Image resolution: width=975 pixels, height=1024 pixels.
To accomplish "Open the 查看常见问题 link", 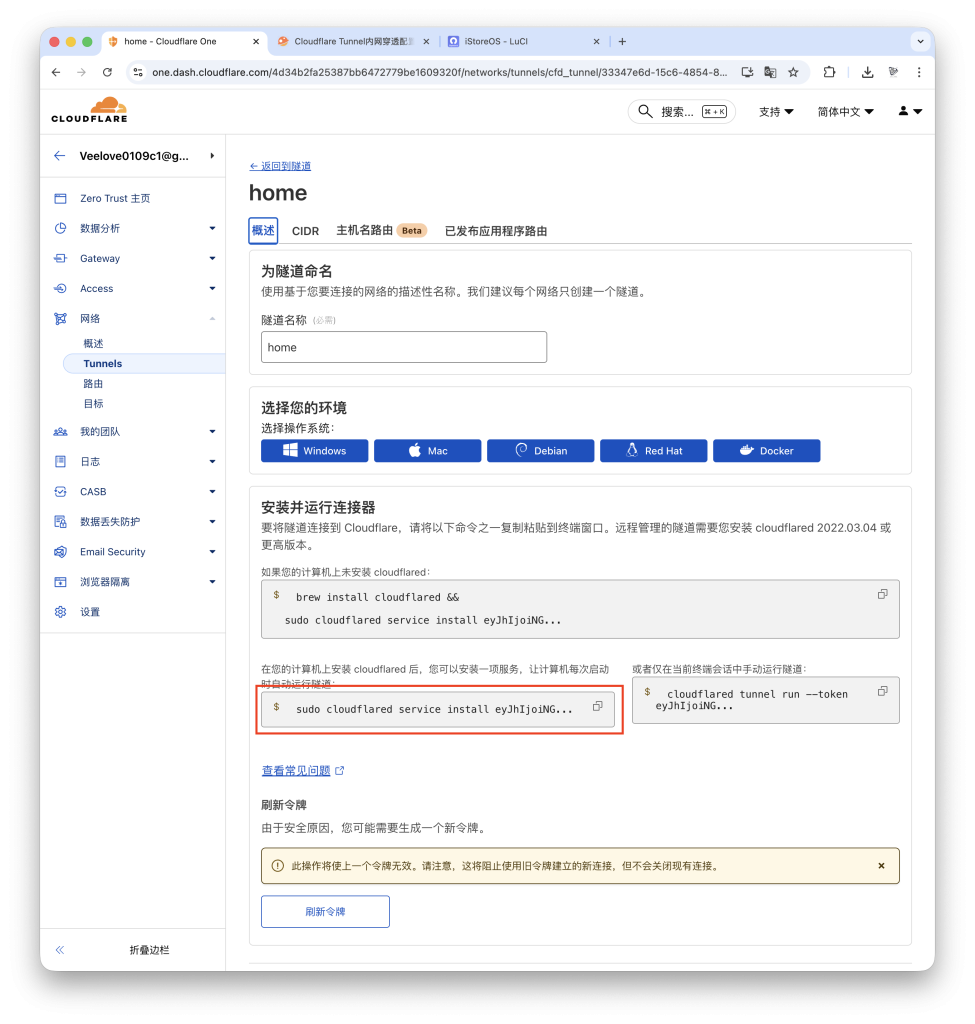I will (x=295, y=770).
